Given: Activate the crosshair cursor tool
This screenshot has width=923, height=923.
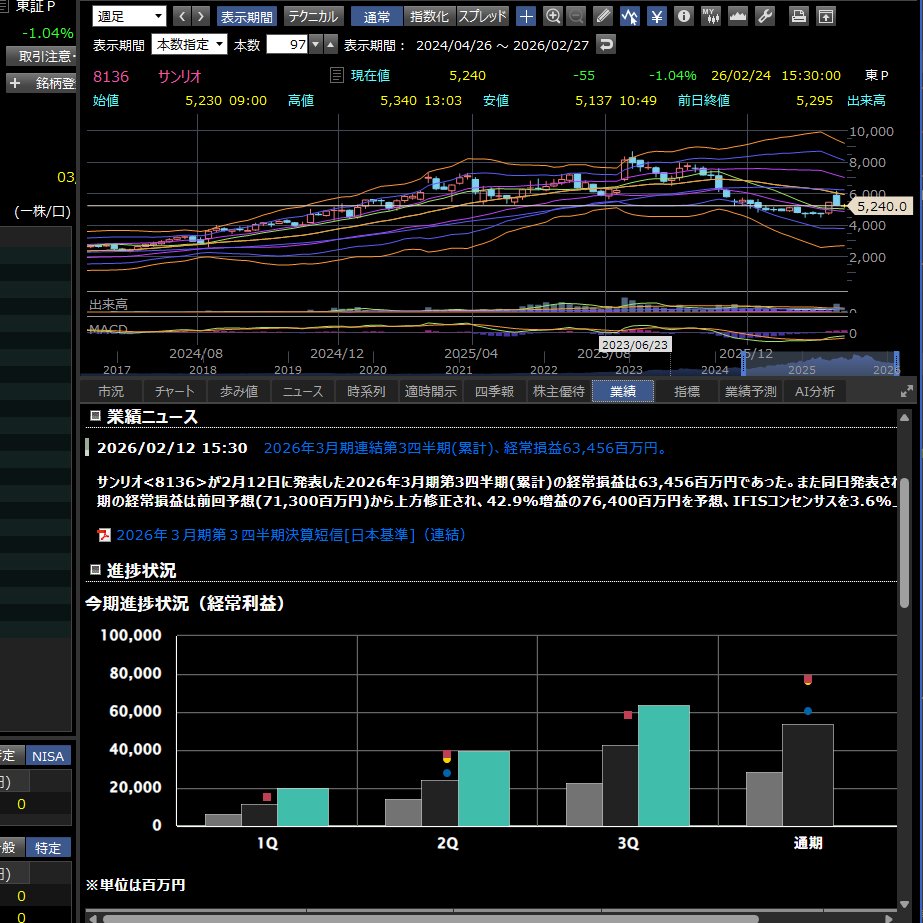Looking at the screenshot, I should coord(526,16).
